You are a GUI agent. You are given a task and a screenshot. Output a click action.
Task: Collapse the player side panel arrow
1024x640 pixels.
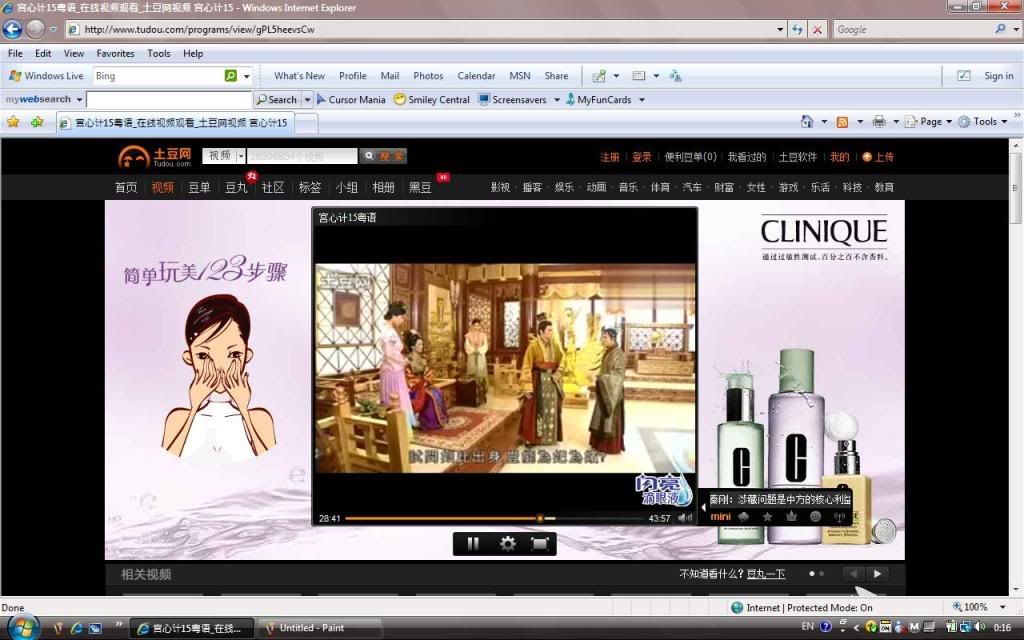coord(703,507)
